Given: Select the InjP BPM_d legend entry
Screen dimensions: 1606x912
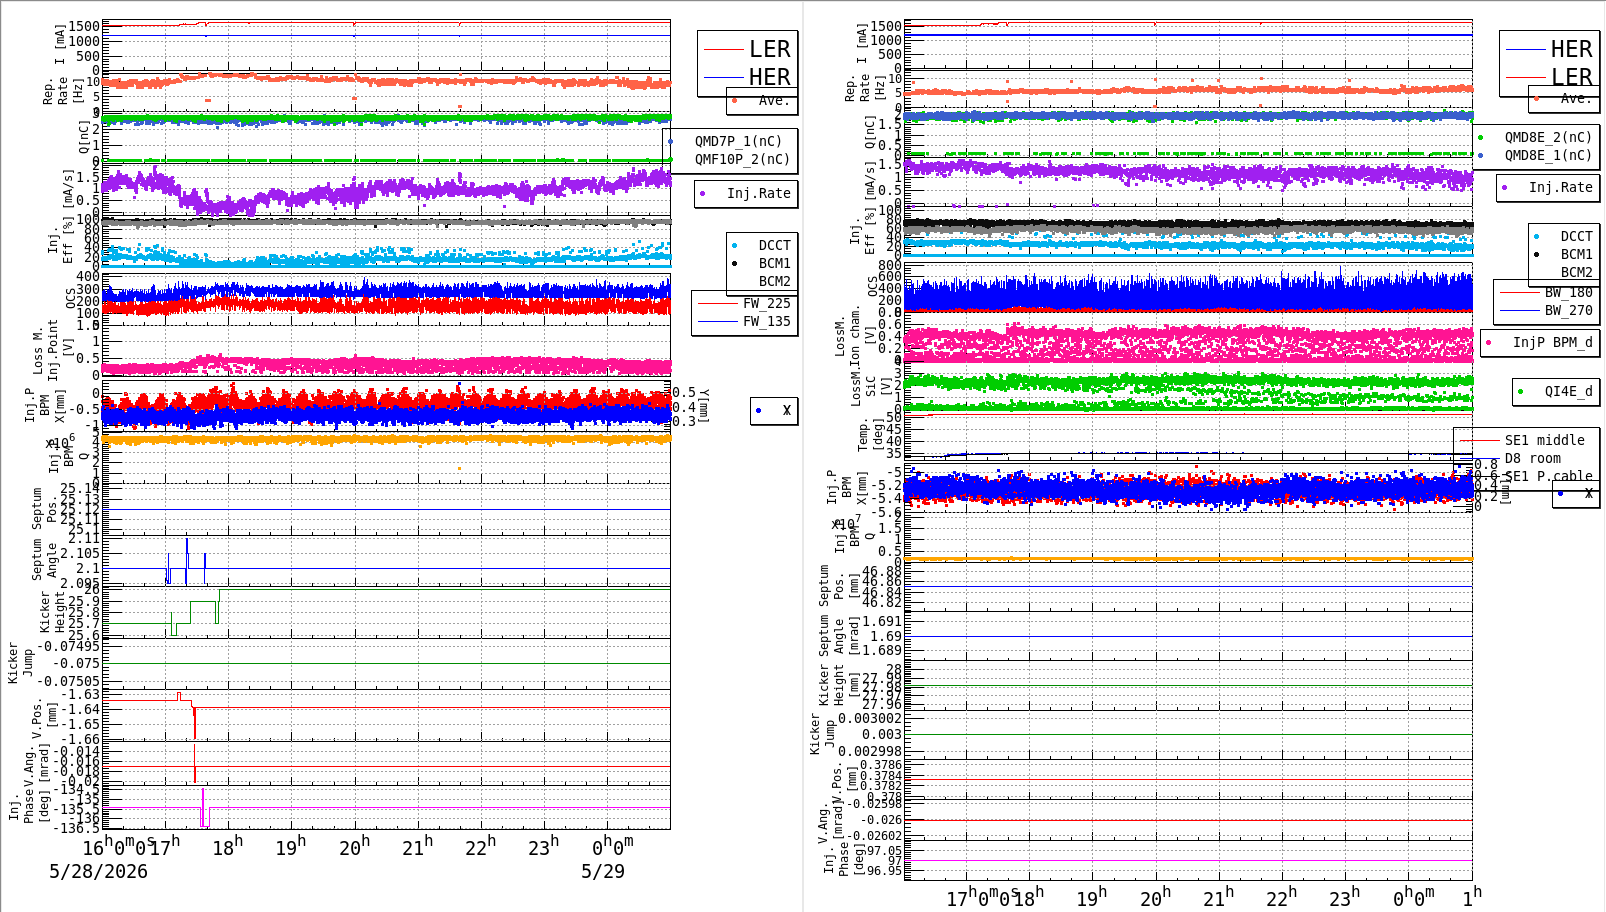Looking at the screenshot, I should tap(1552, 342).
